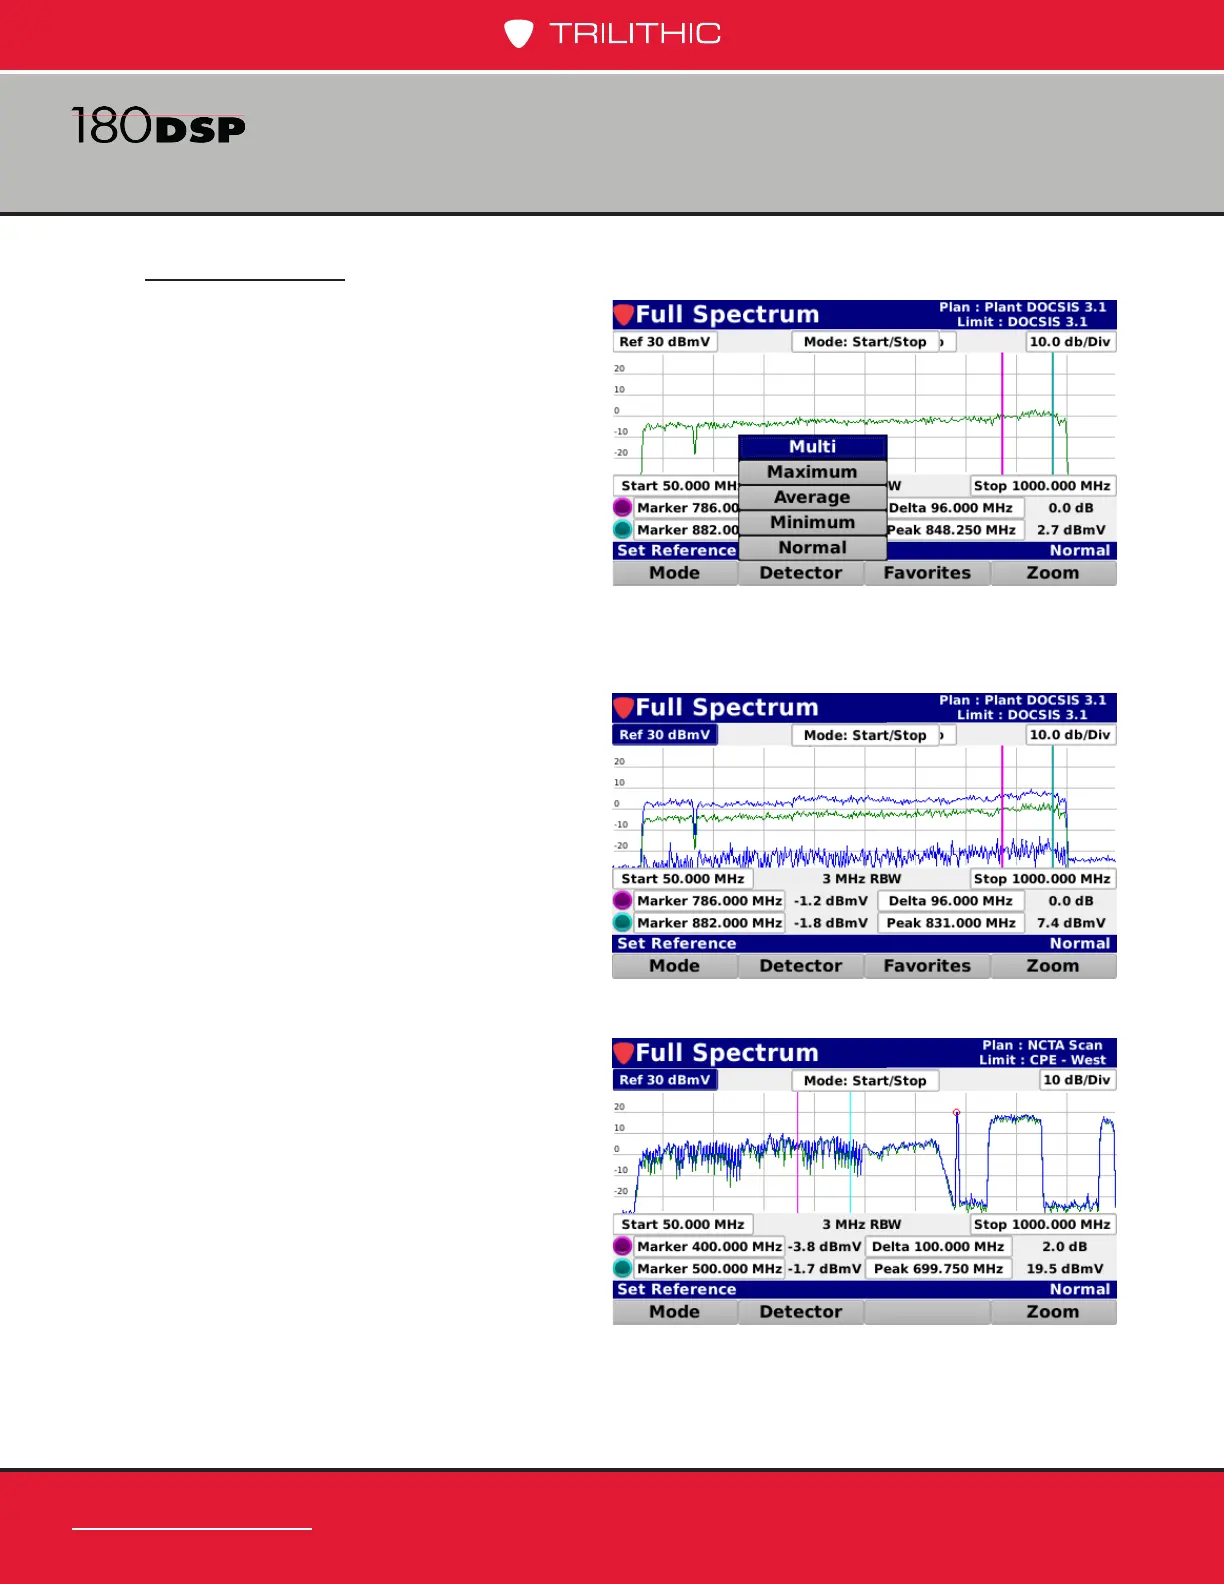Screen dimensions: 1224x1584
Task: Click 10.0 db/Div field on the Peak 831.000 MHz screen
Action: pos(1071,735)
